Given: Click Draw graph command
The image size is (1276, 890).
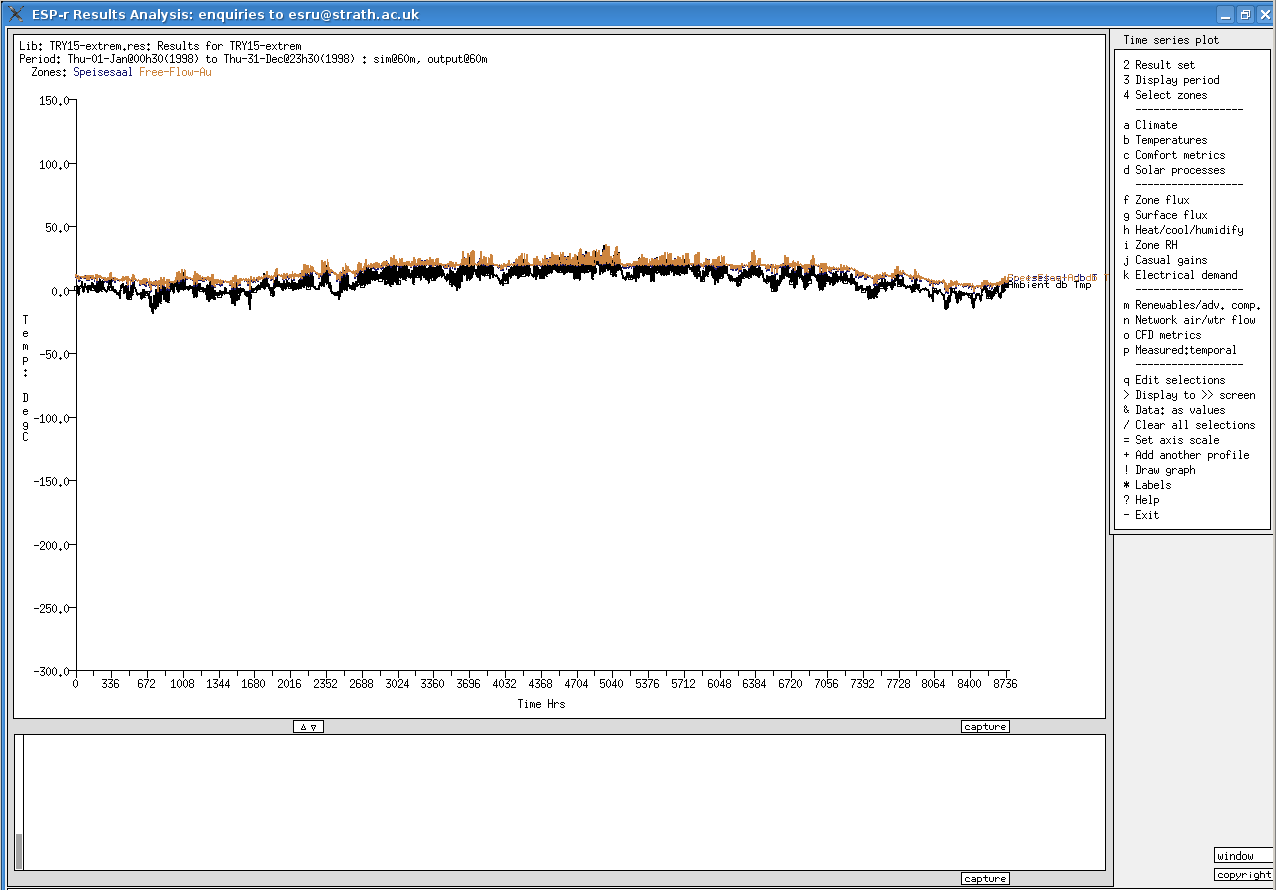Looking at the screenshot, I should [x=1164, y=470].
